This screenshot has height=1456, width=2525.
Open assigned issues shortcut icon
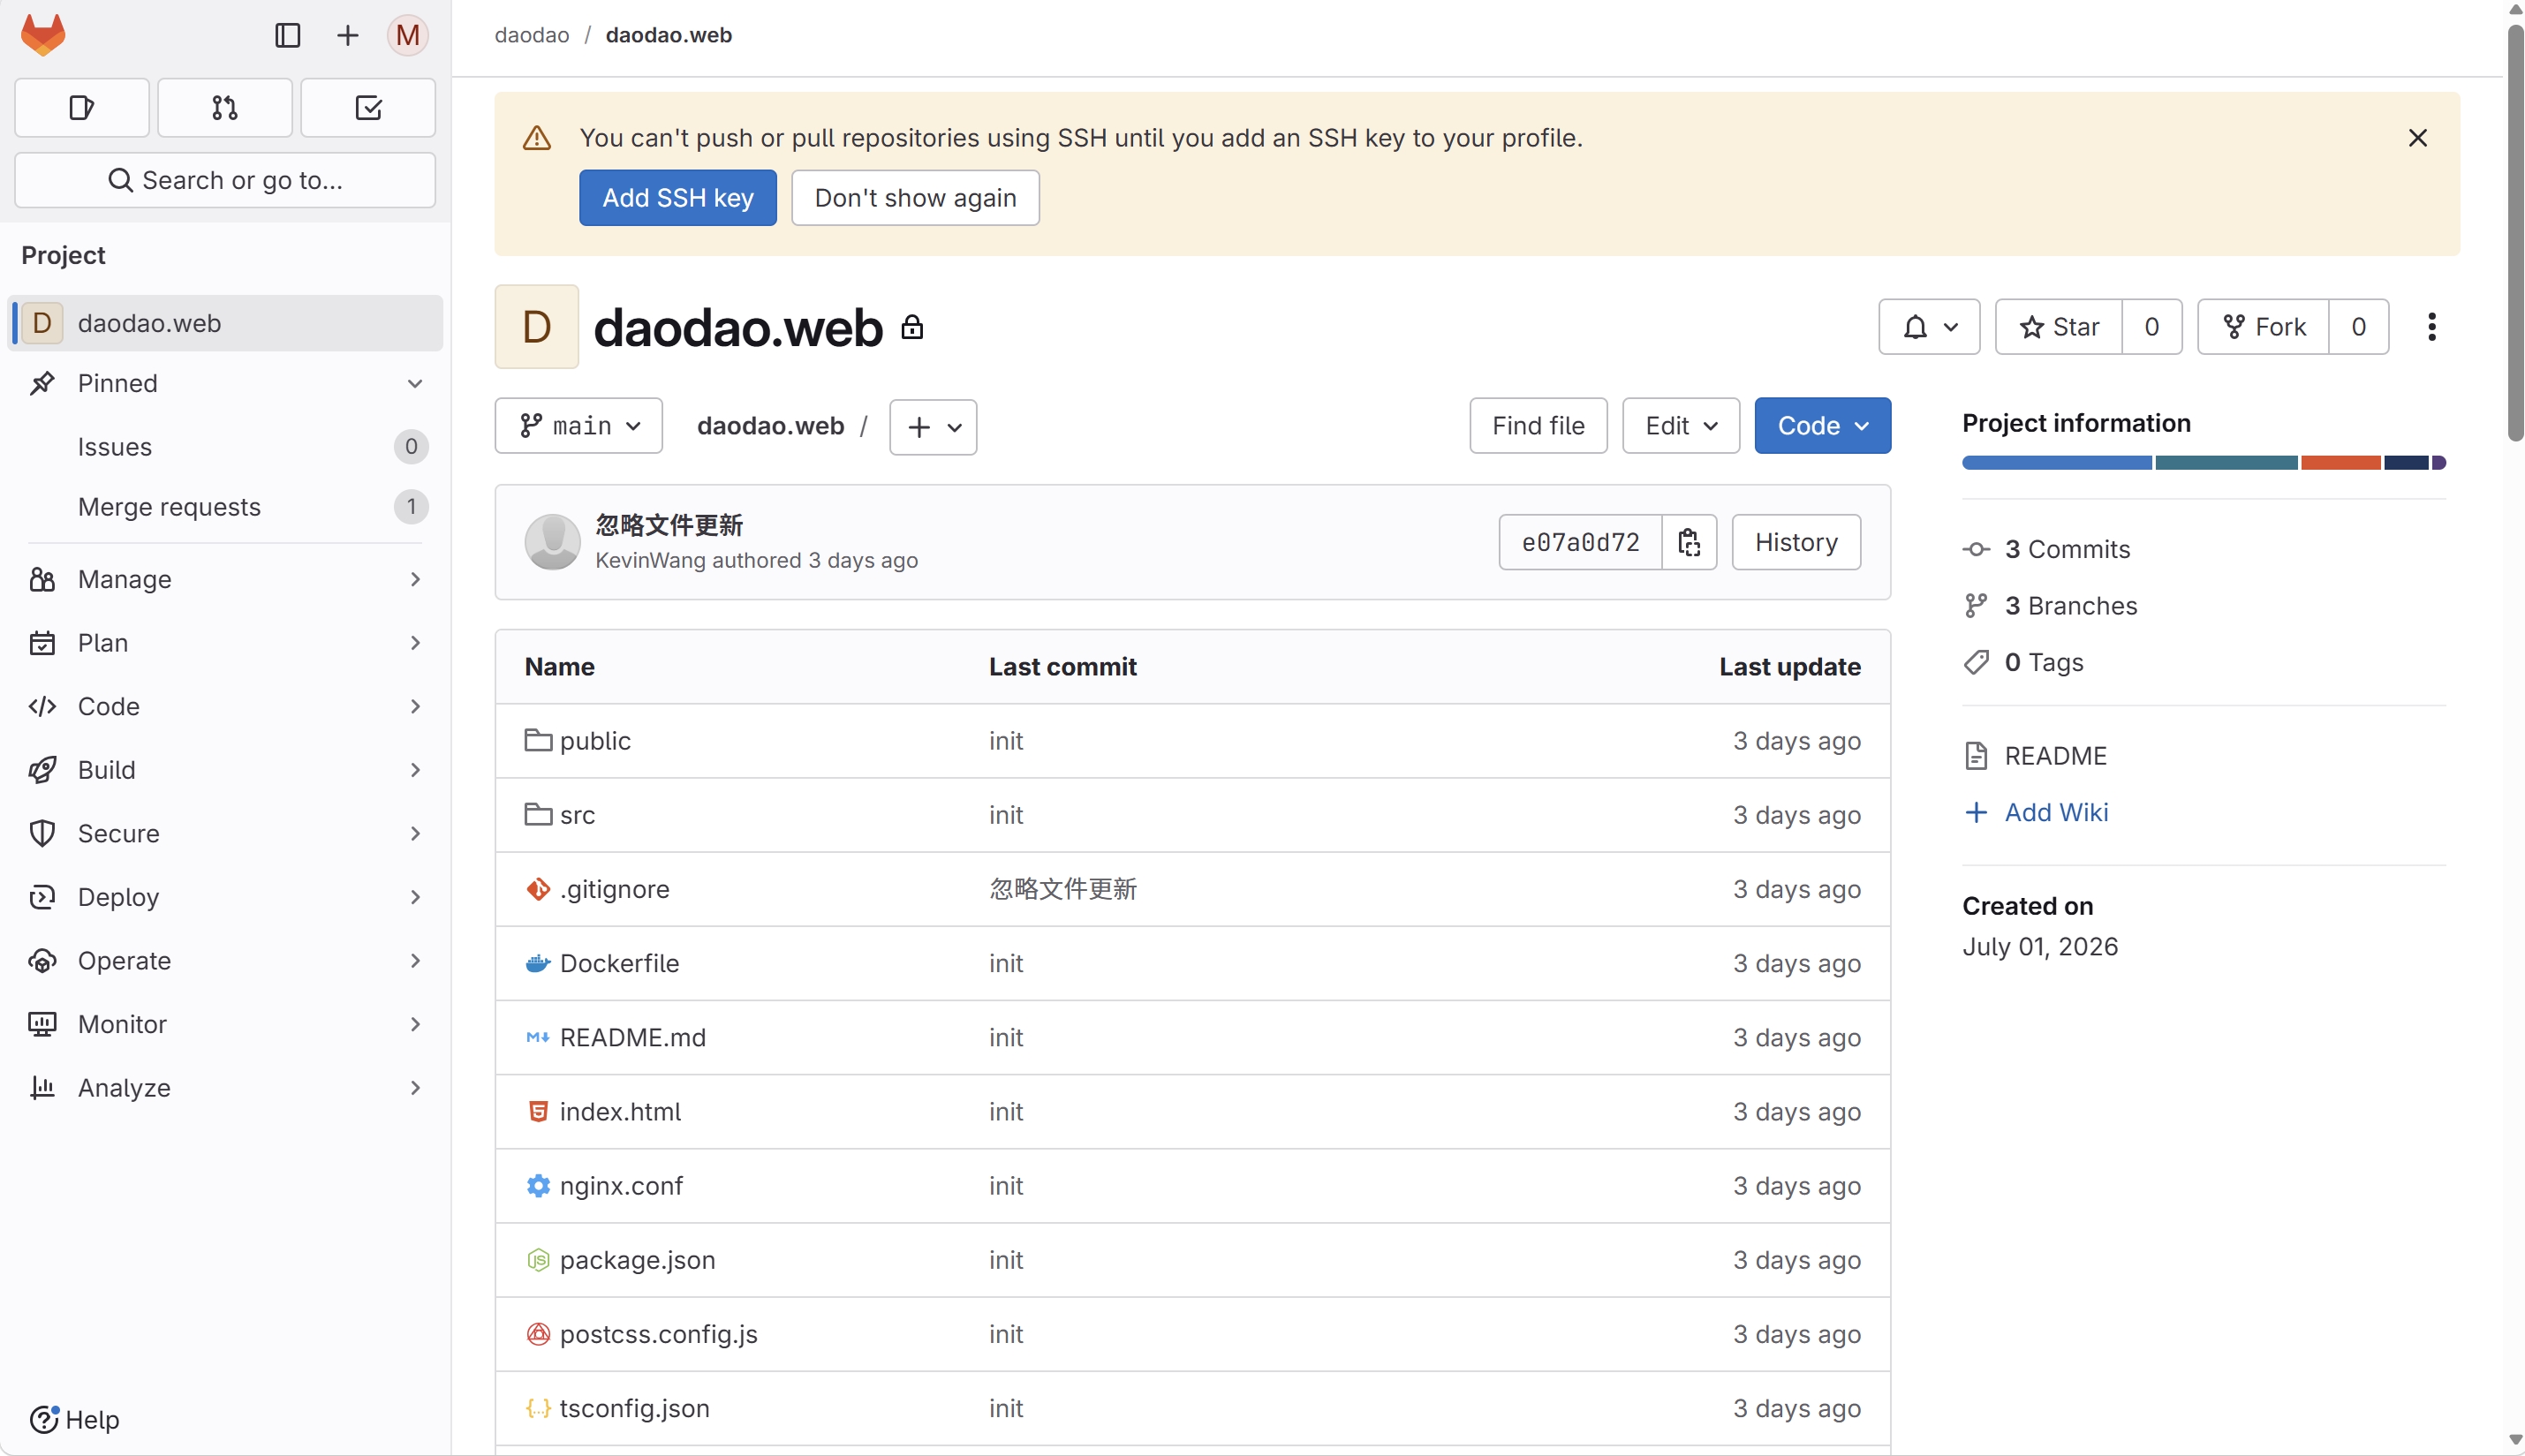(x=82, y=107)
